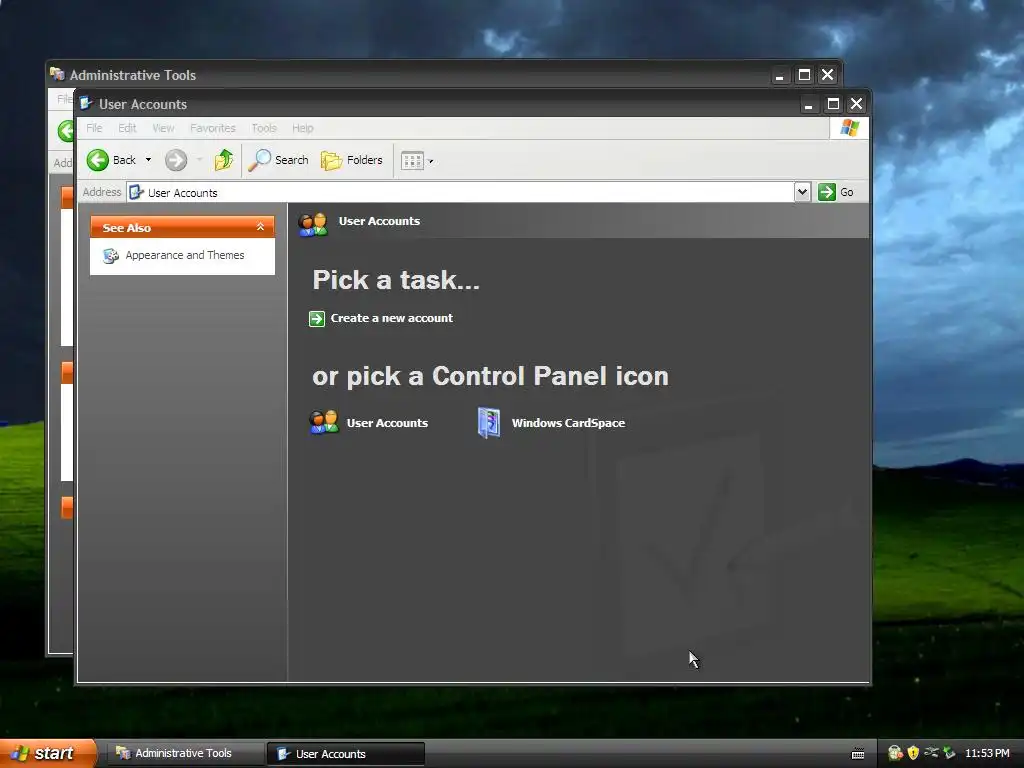Open the File menu
Viewport: 1024px width, 768px height.
coord(94,128)
